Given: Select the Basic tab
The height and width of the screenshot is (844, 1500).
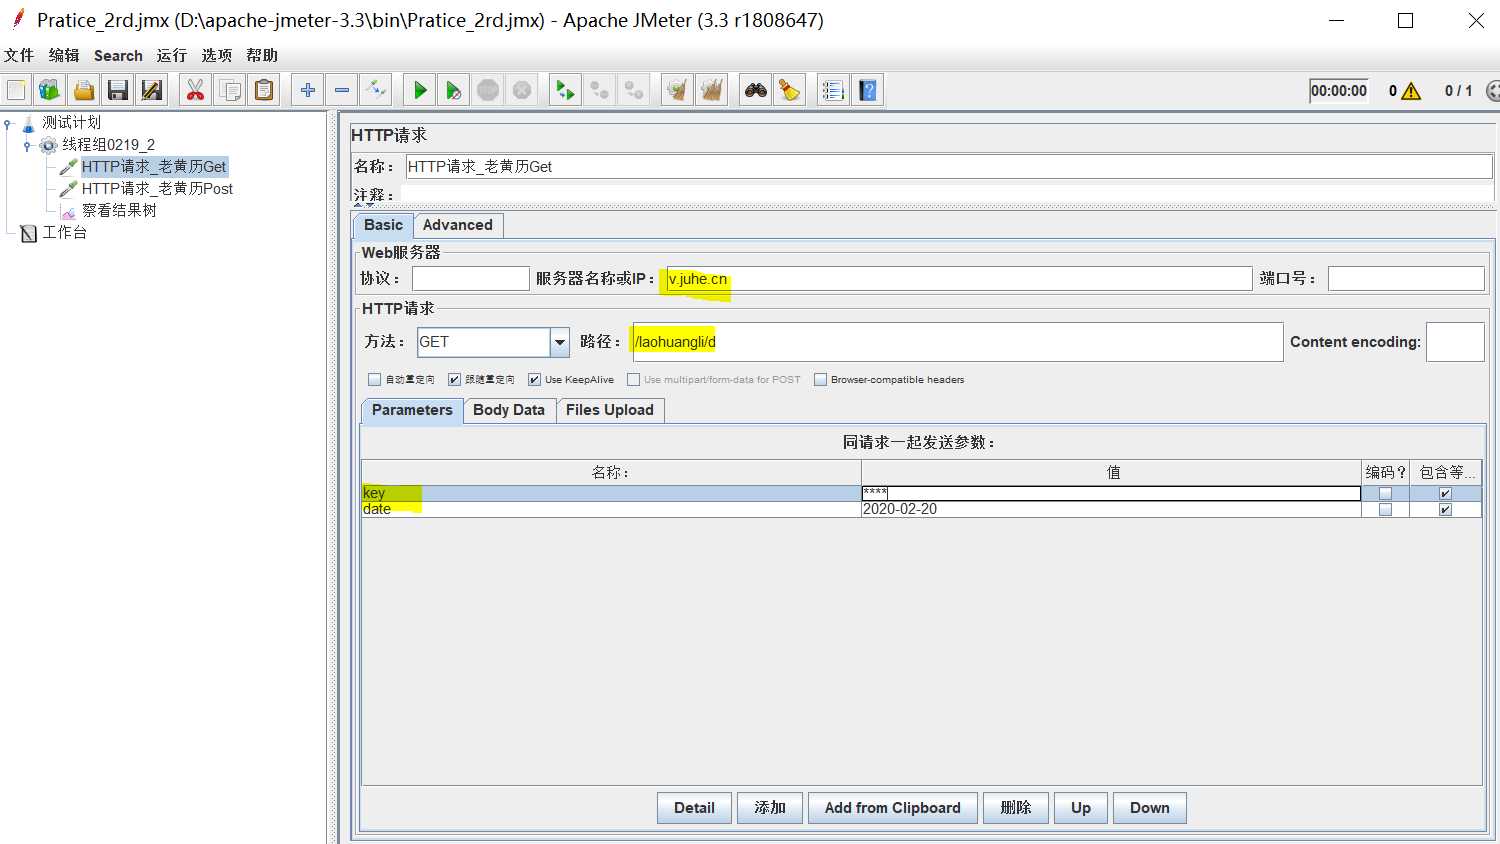Looking at the screenshot, I should point(383,225).
